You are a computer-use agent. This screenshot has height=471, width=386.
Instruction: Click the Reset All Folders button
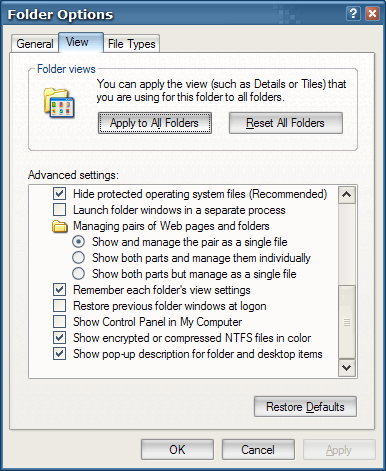[x=286, y=123]
